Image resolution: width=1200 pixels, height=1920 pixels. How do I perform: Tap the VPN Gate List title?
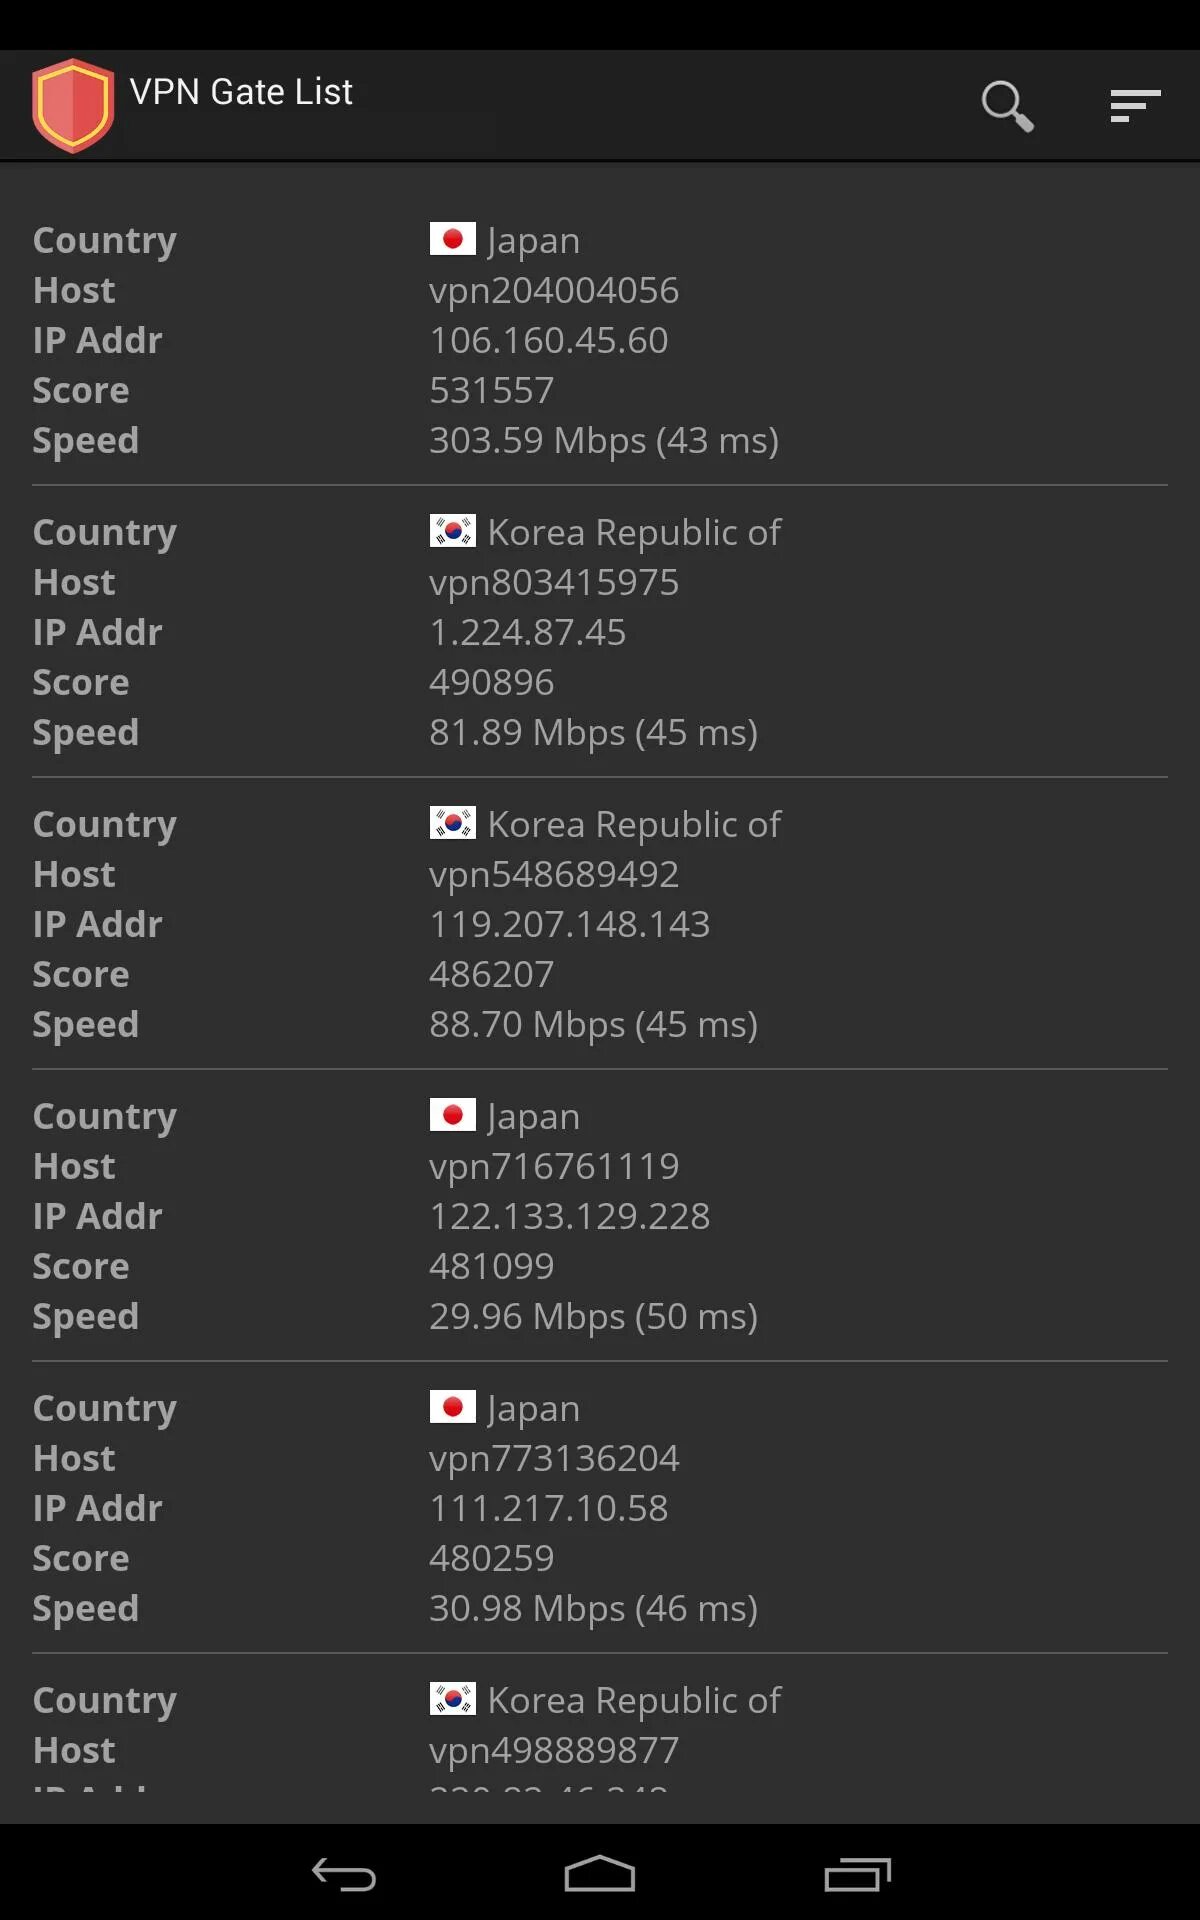point(241,92)
